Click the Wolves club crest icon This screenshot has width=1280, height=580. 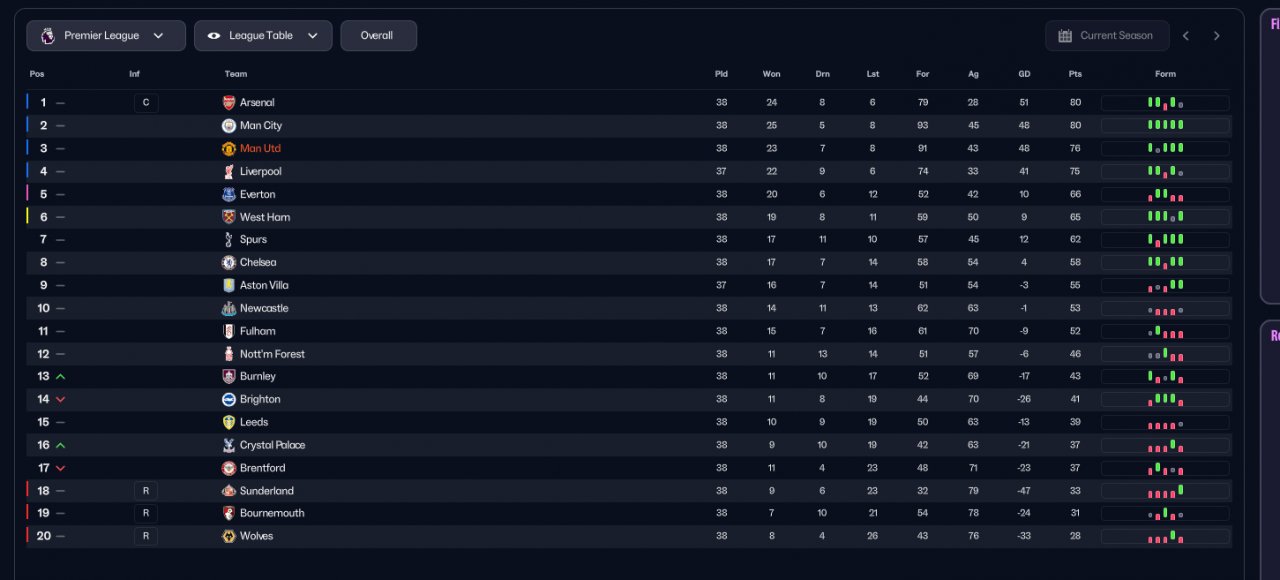(x=229, y=537)
